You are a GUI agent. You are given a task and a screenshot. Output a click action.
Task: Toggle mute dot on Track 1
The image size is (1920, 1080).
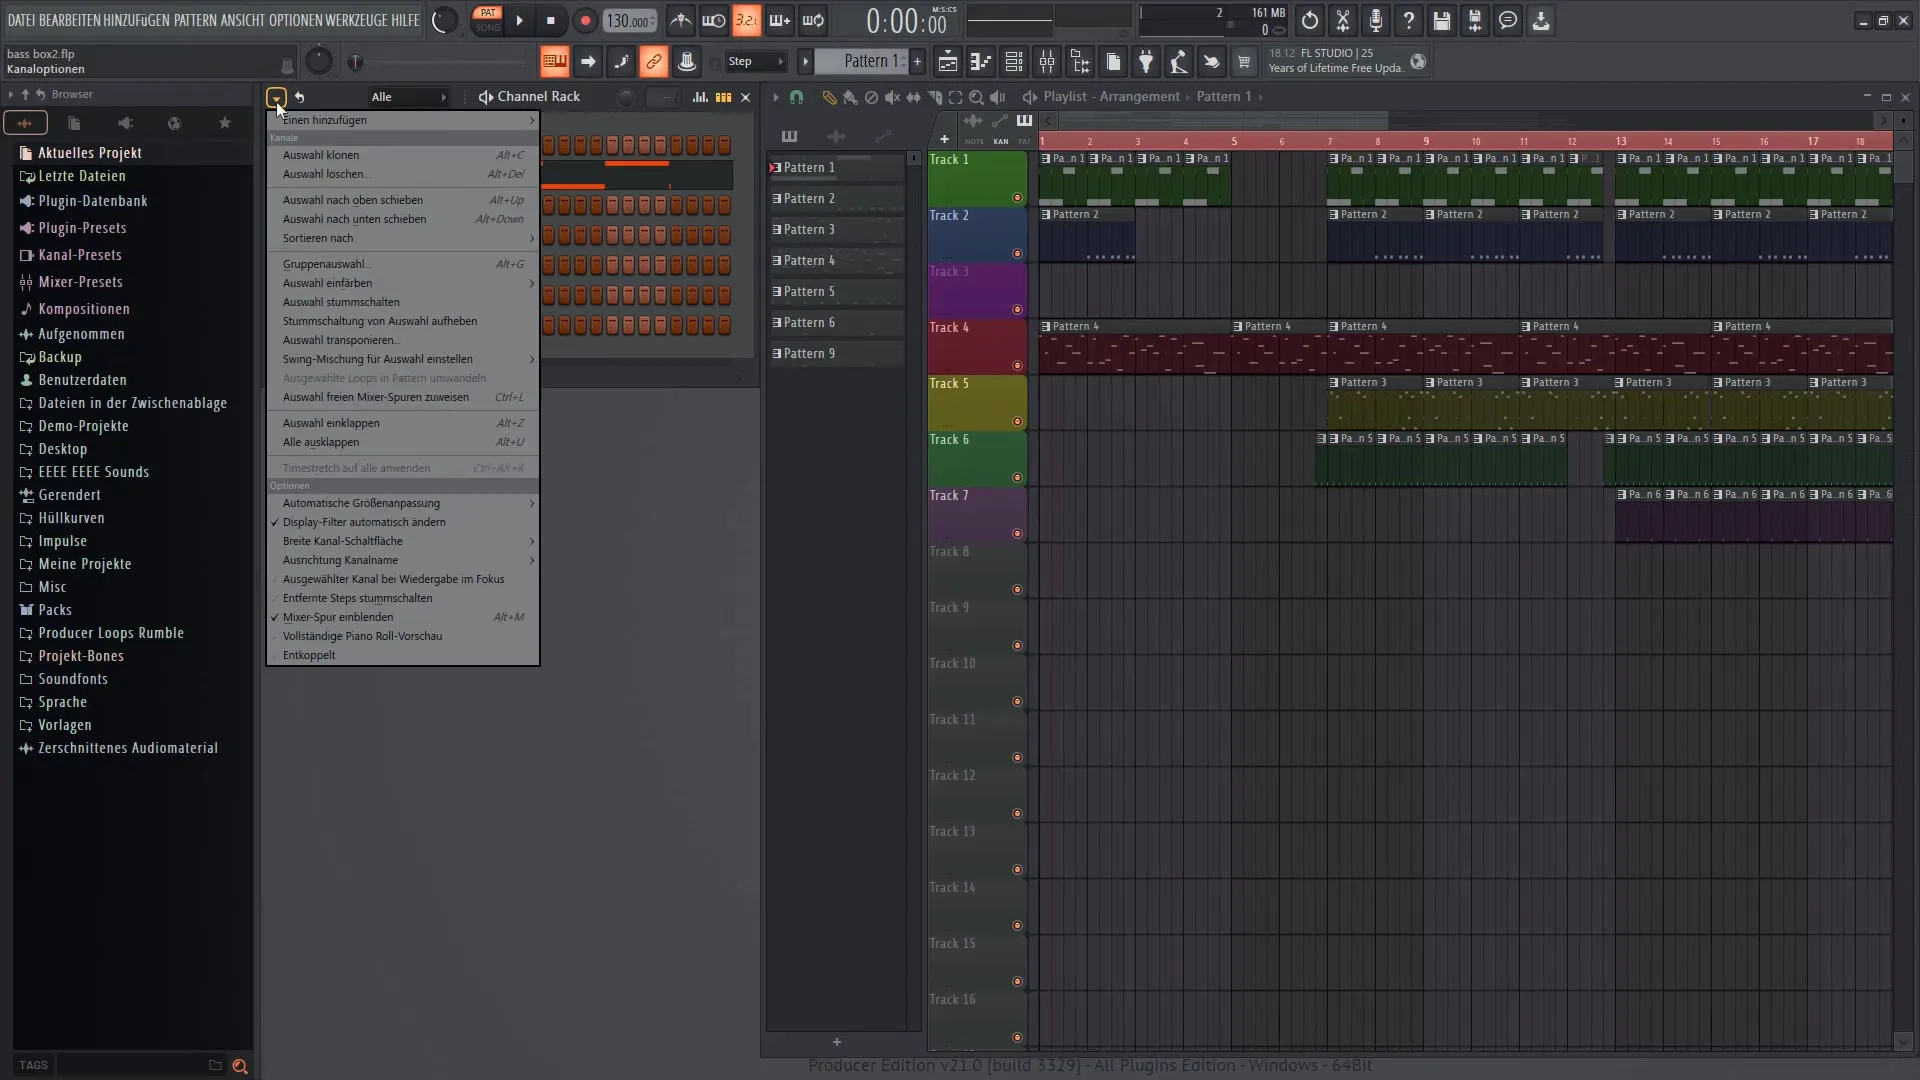1017,198
